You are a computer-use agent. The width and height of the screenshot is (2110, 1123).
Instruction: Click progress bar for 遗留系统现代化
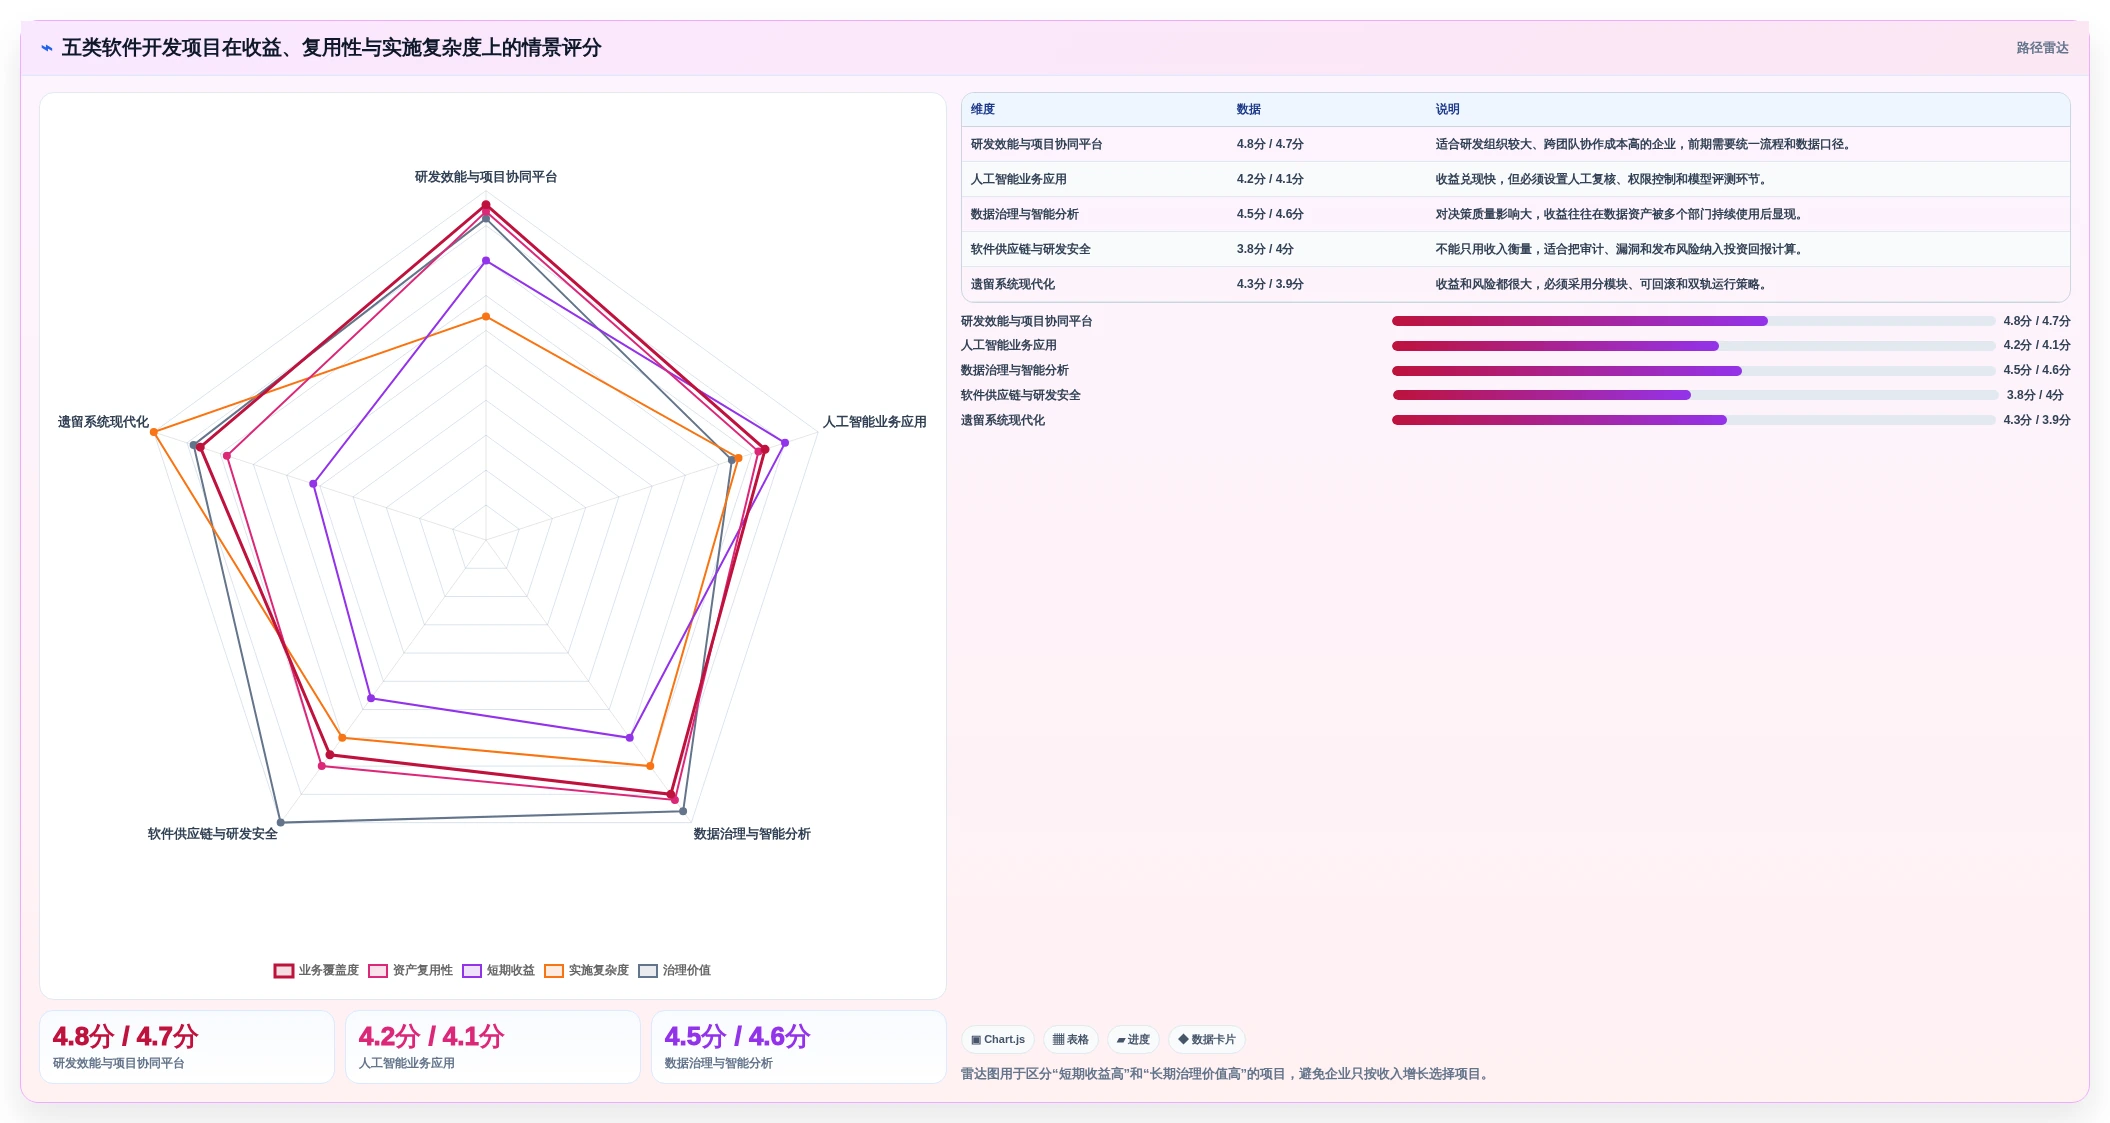pos(1693,420)
